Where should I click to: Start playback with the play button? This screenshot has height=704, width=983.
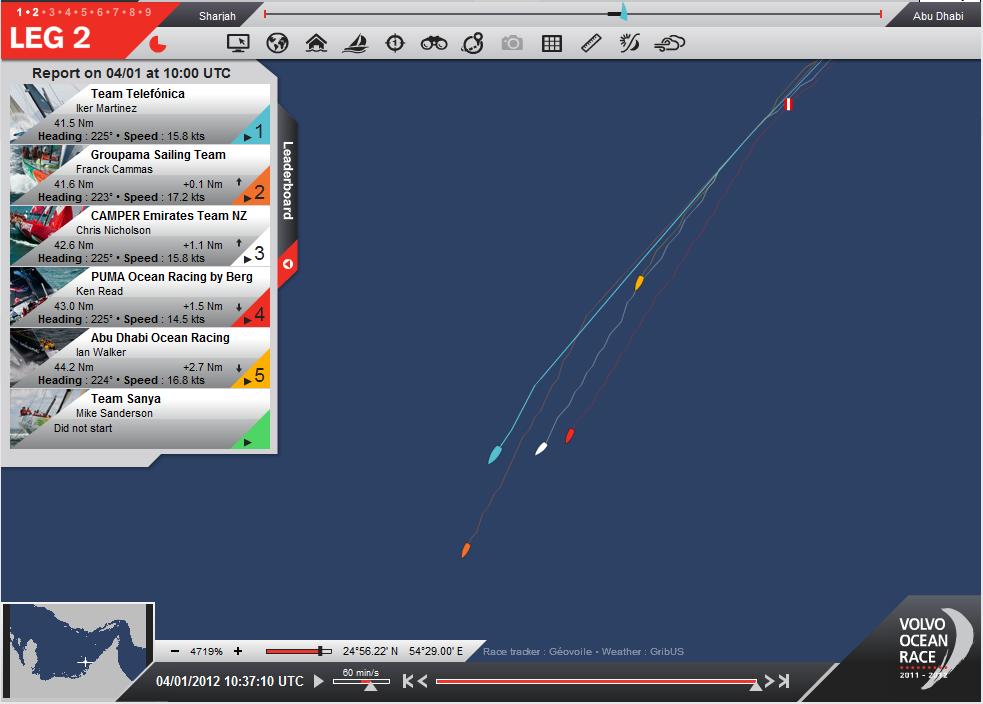[318, 681]
